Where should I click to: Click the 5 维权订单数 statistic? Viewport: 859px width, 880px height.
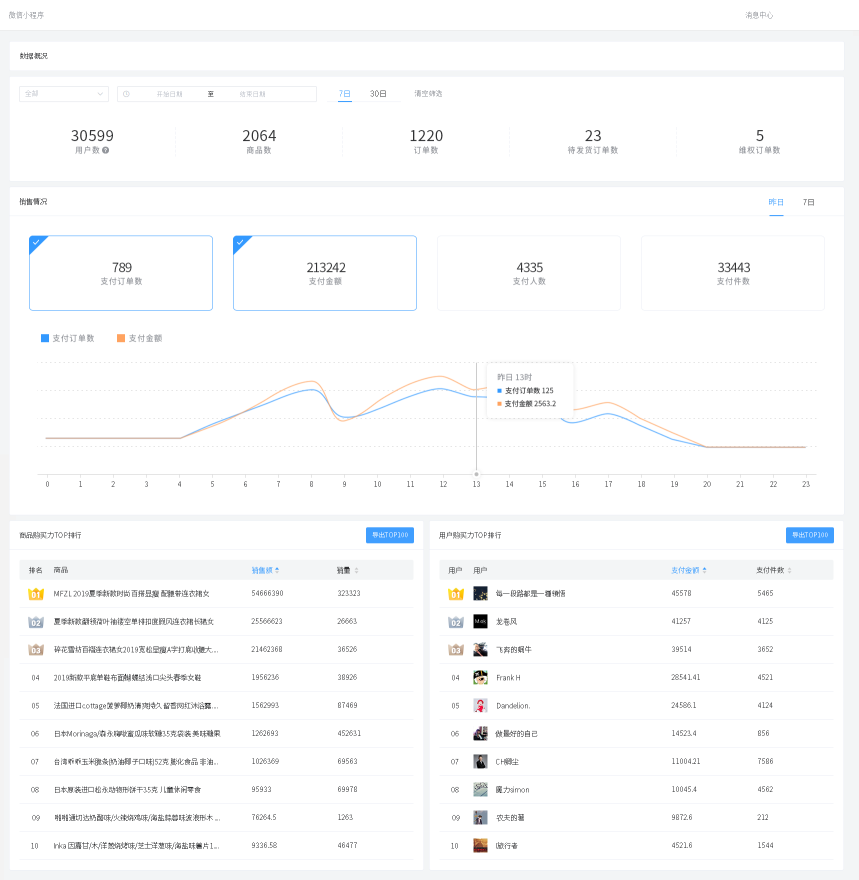(759, 141)
